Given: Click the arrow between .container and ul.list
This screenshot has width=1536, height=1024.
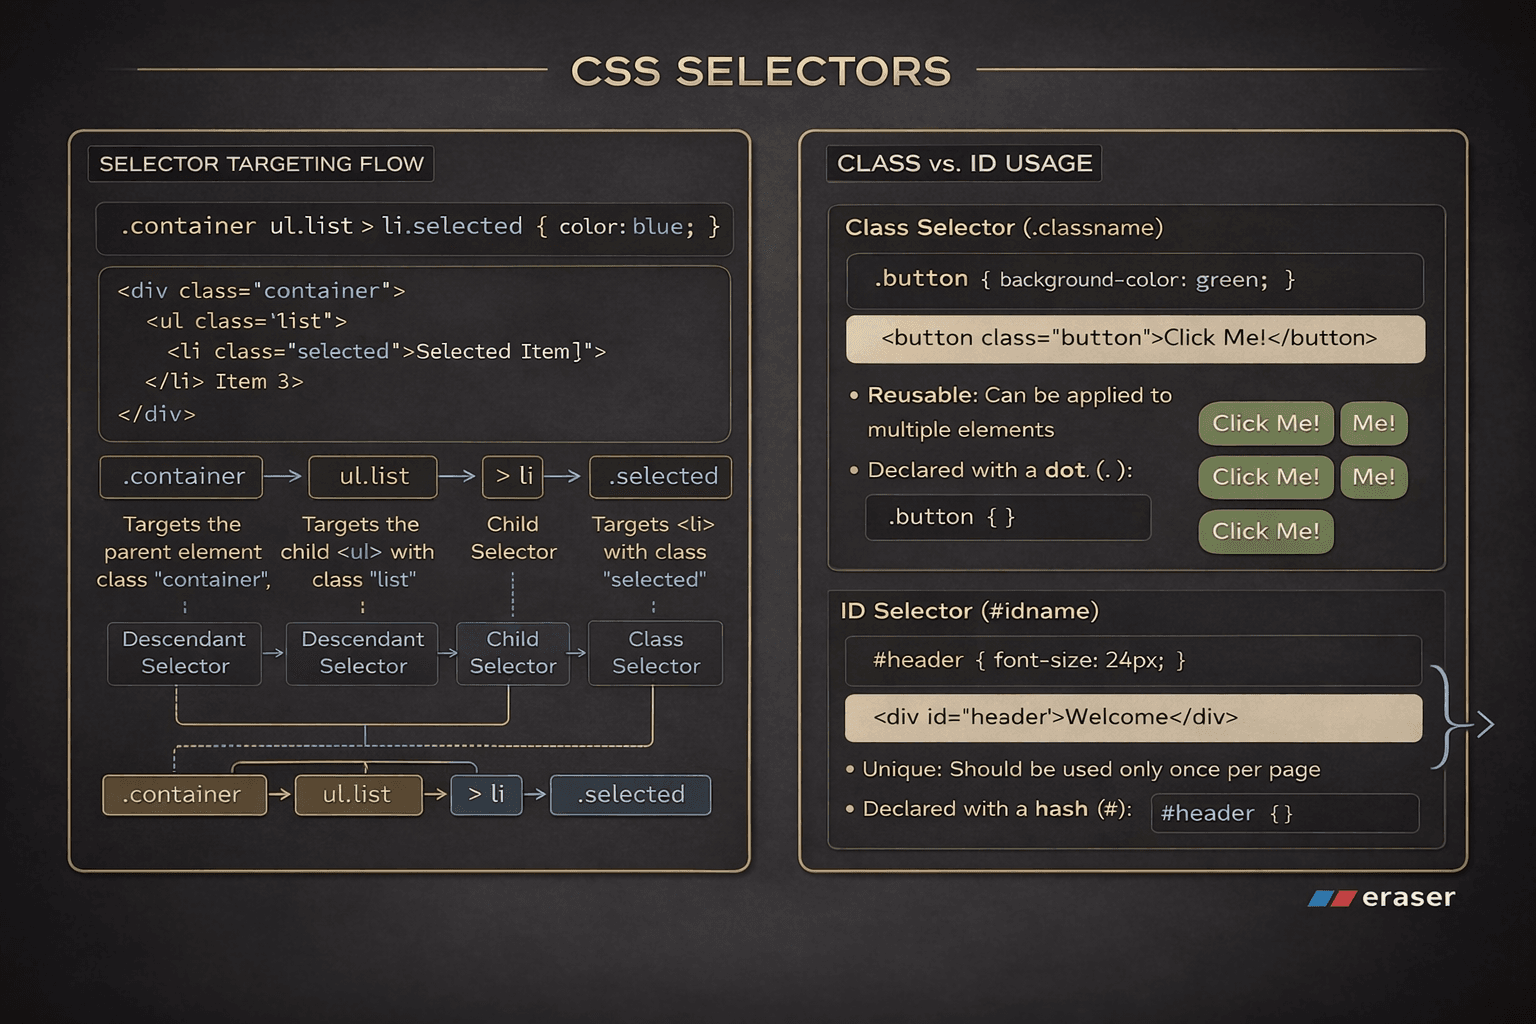Looking at the screenshot, I should (x=285, y=477).
